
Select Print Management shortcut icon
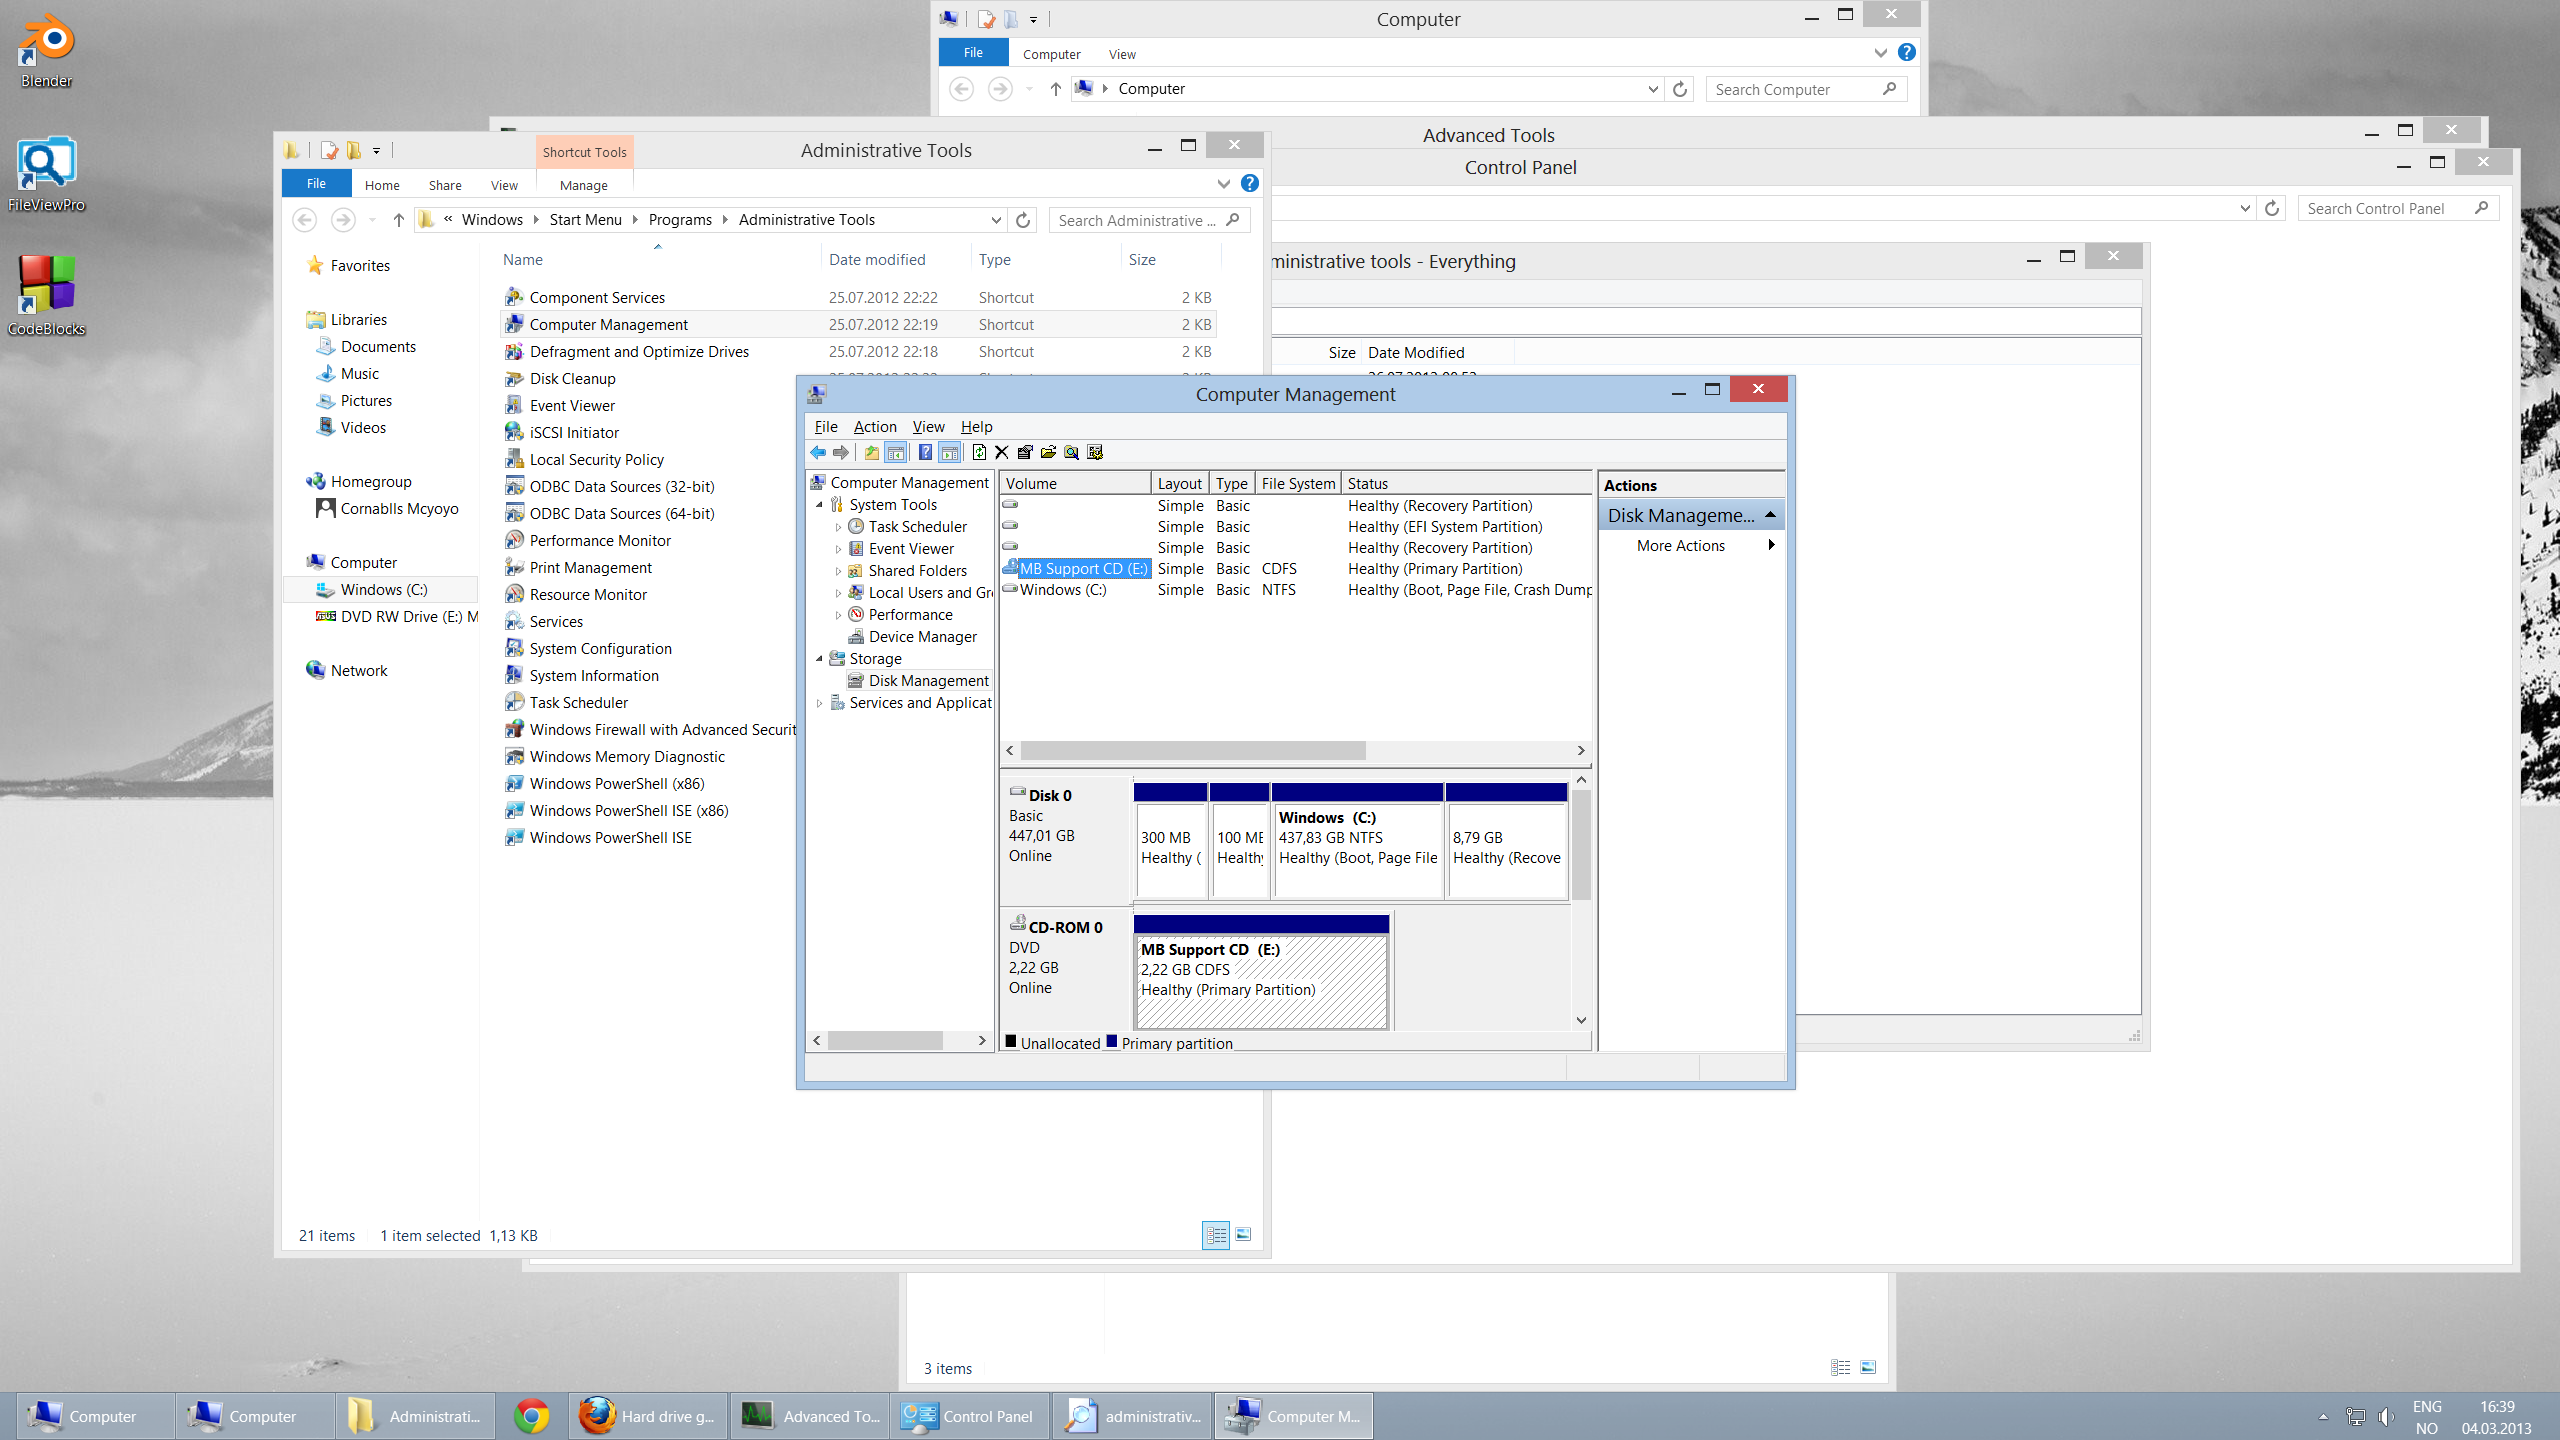514,568
